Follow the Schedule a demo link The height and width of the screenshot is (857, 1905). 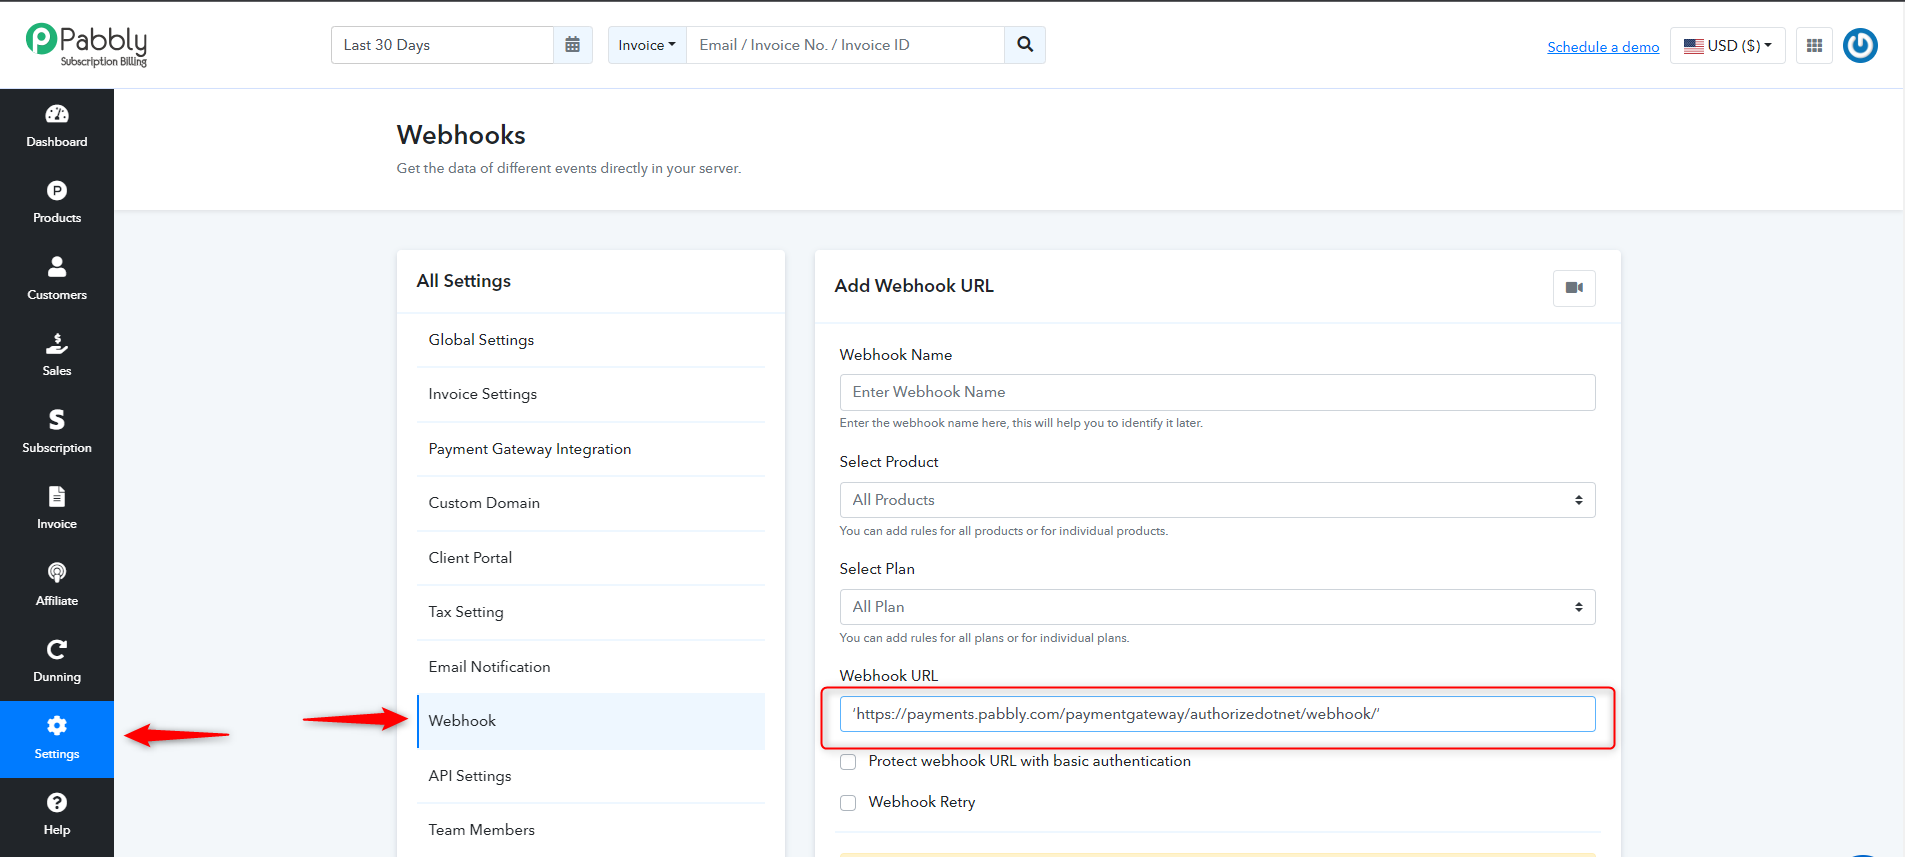click(1603, 47)
